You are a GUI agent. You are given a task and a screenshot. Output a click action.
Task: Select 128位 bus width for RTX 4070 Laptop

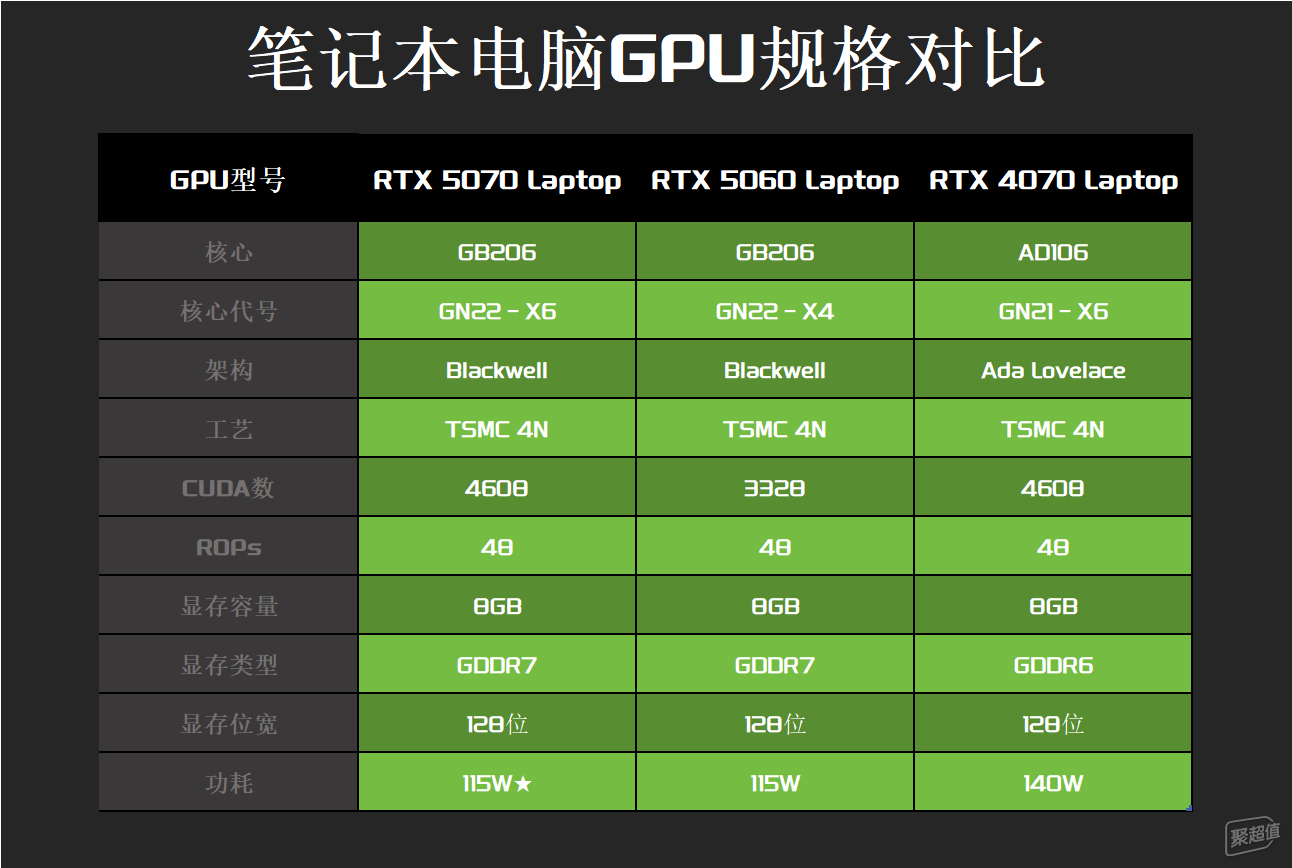[x=1053, y=724]
